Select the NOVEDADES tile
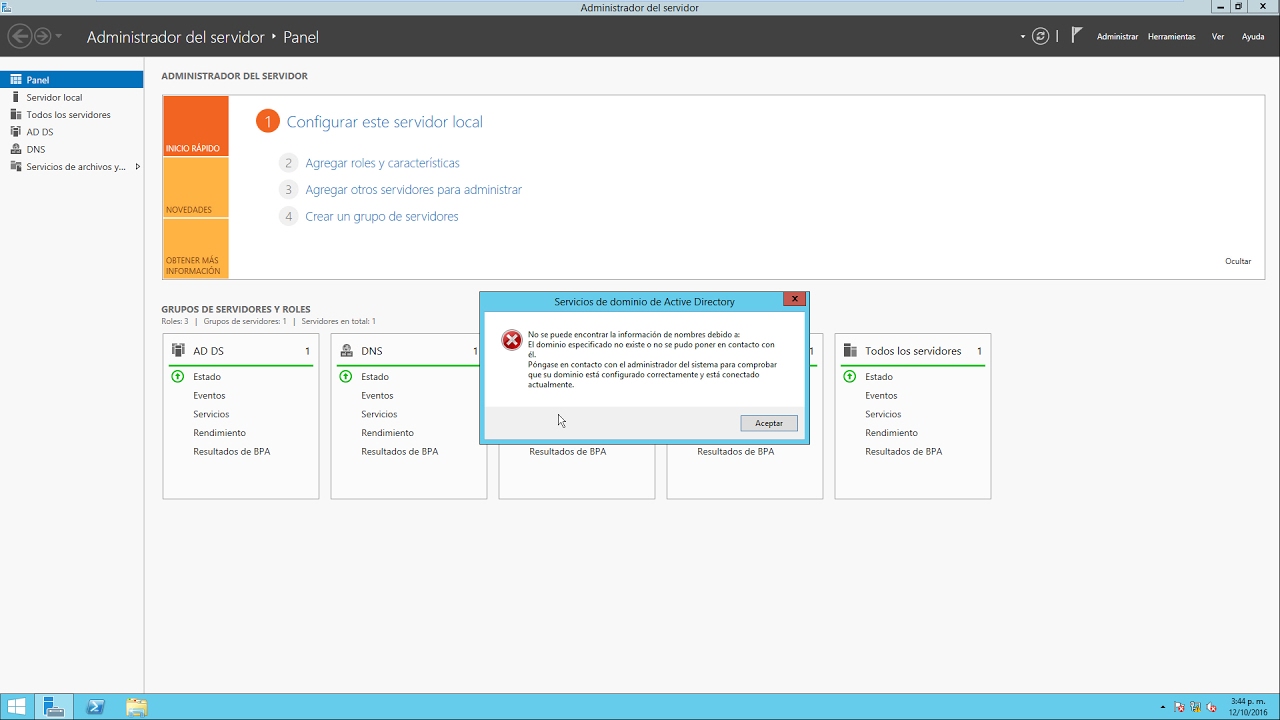1280x720 pixels. [x=196, y=187]
